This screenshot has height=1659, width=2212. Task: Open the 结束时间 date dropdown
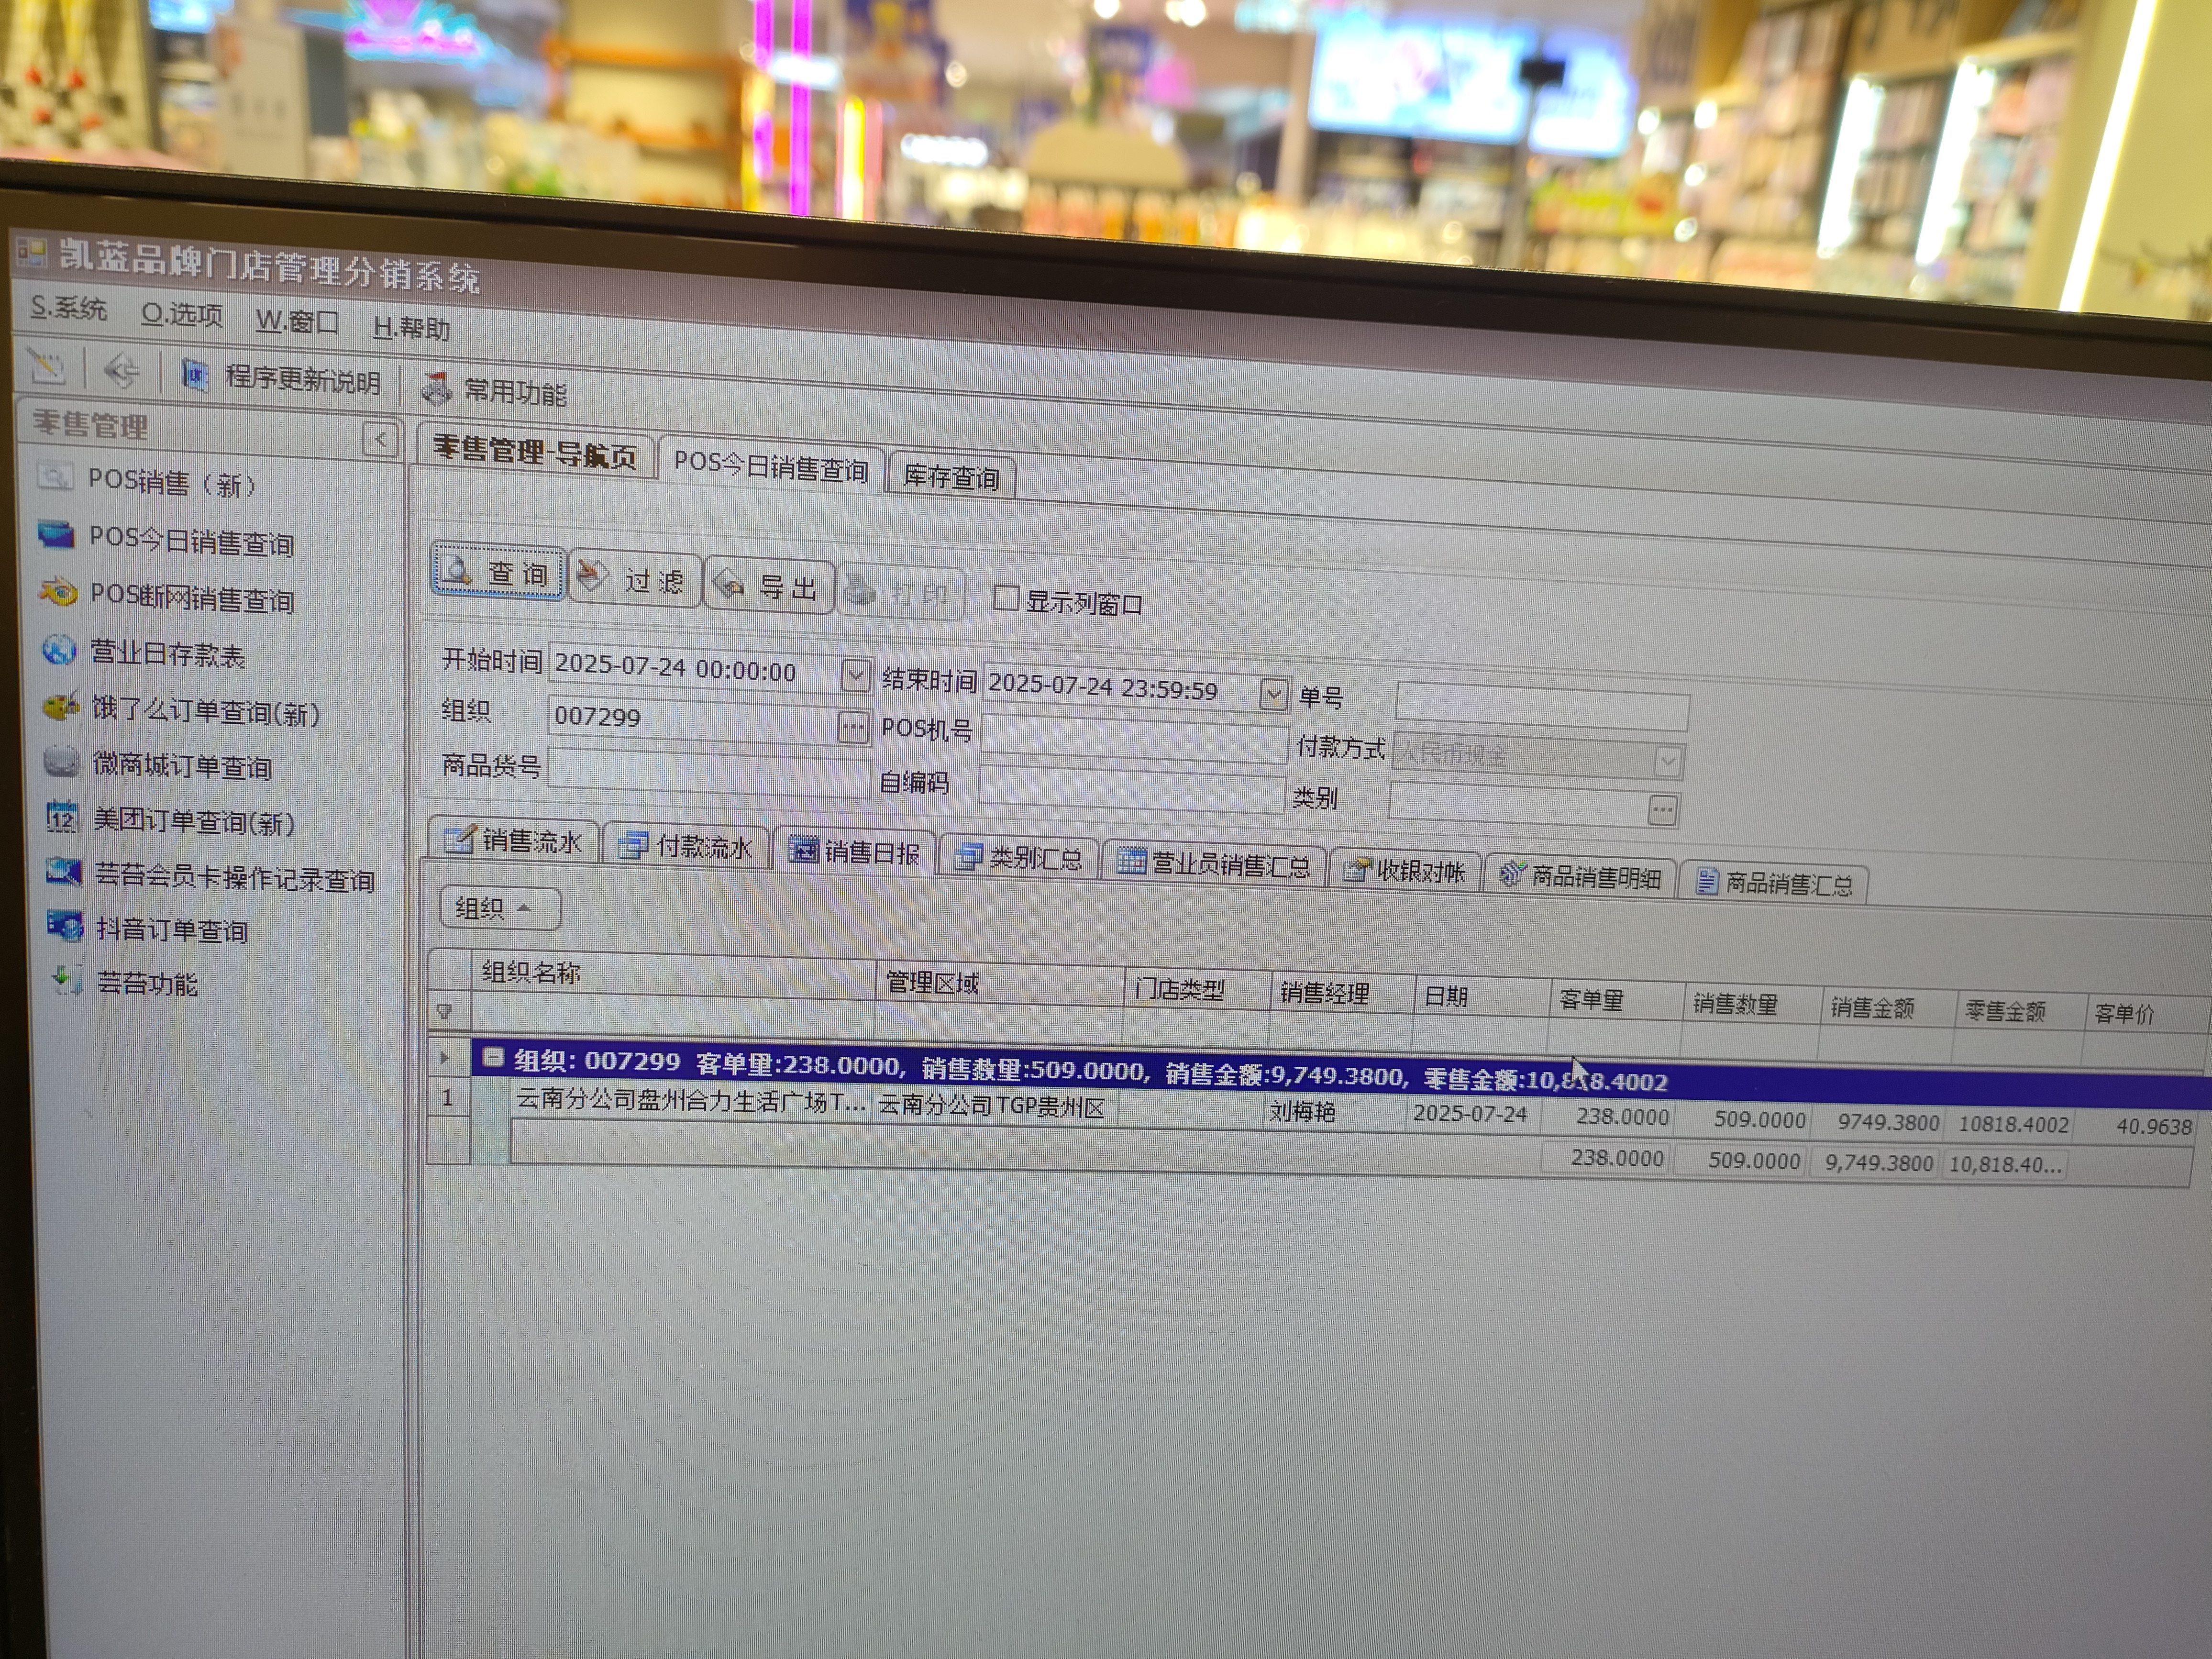1273,694
